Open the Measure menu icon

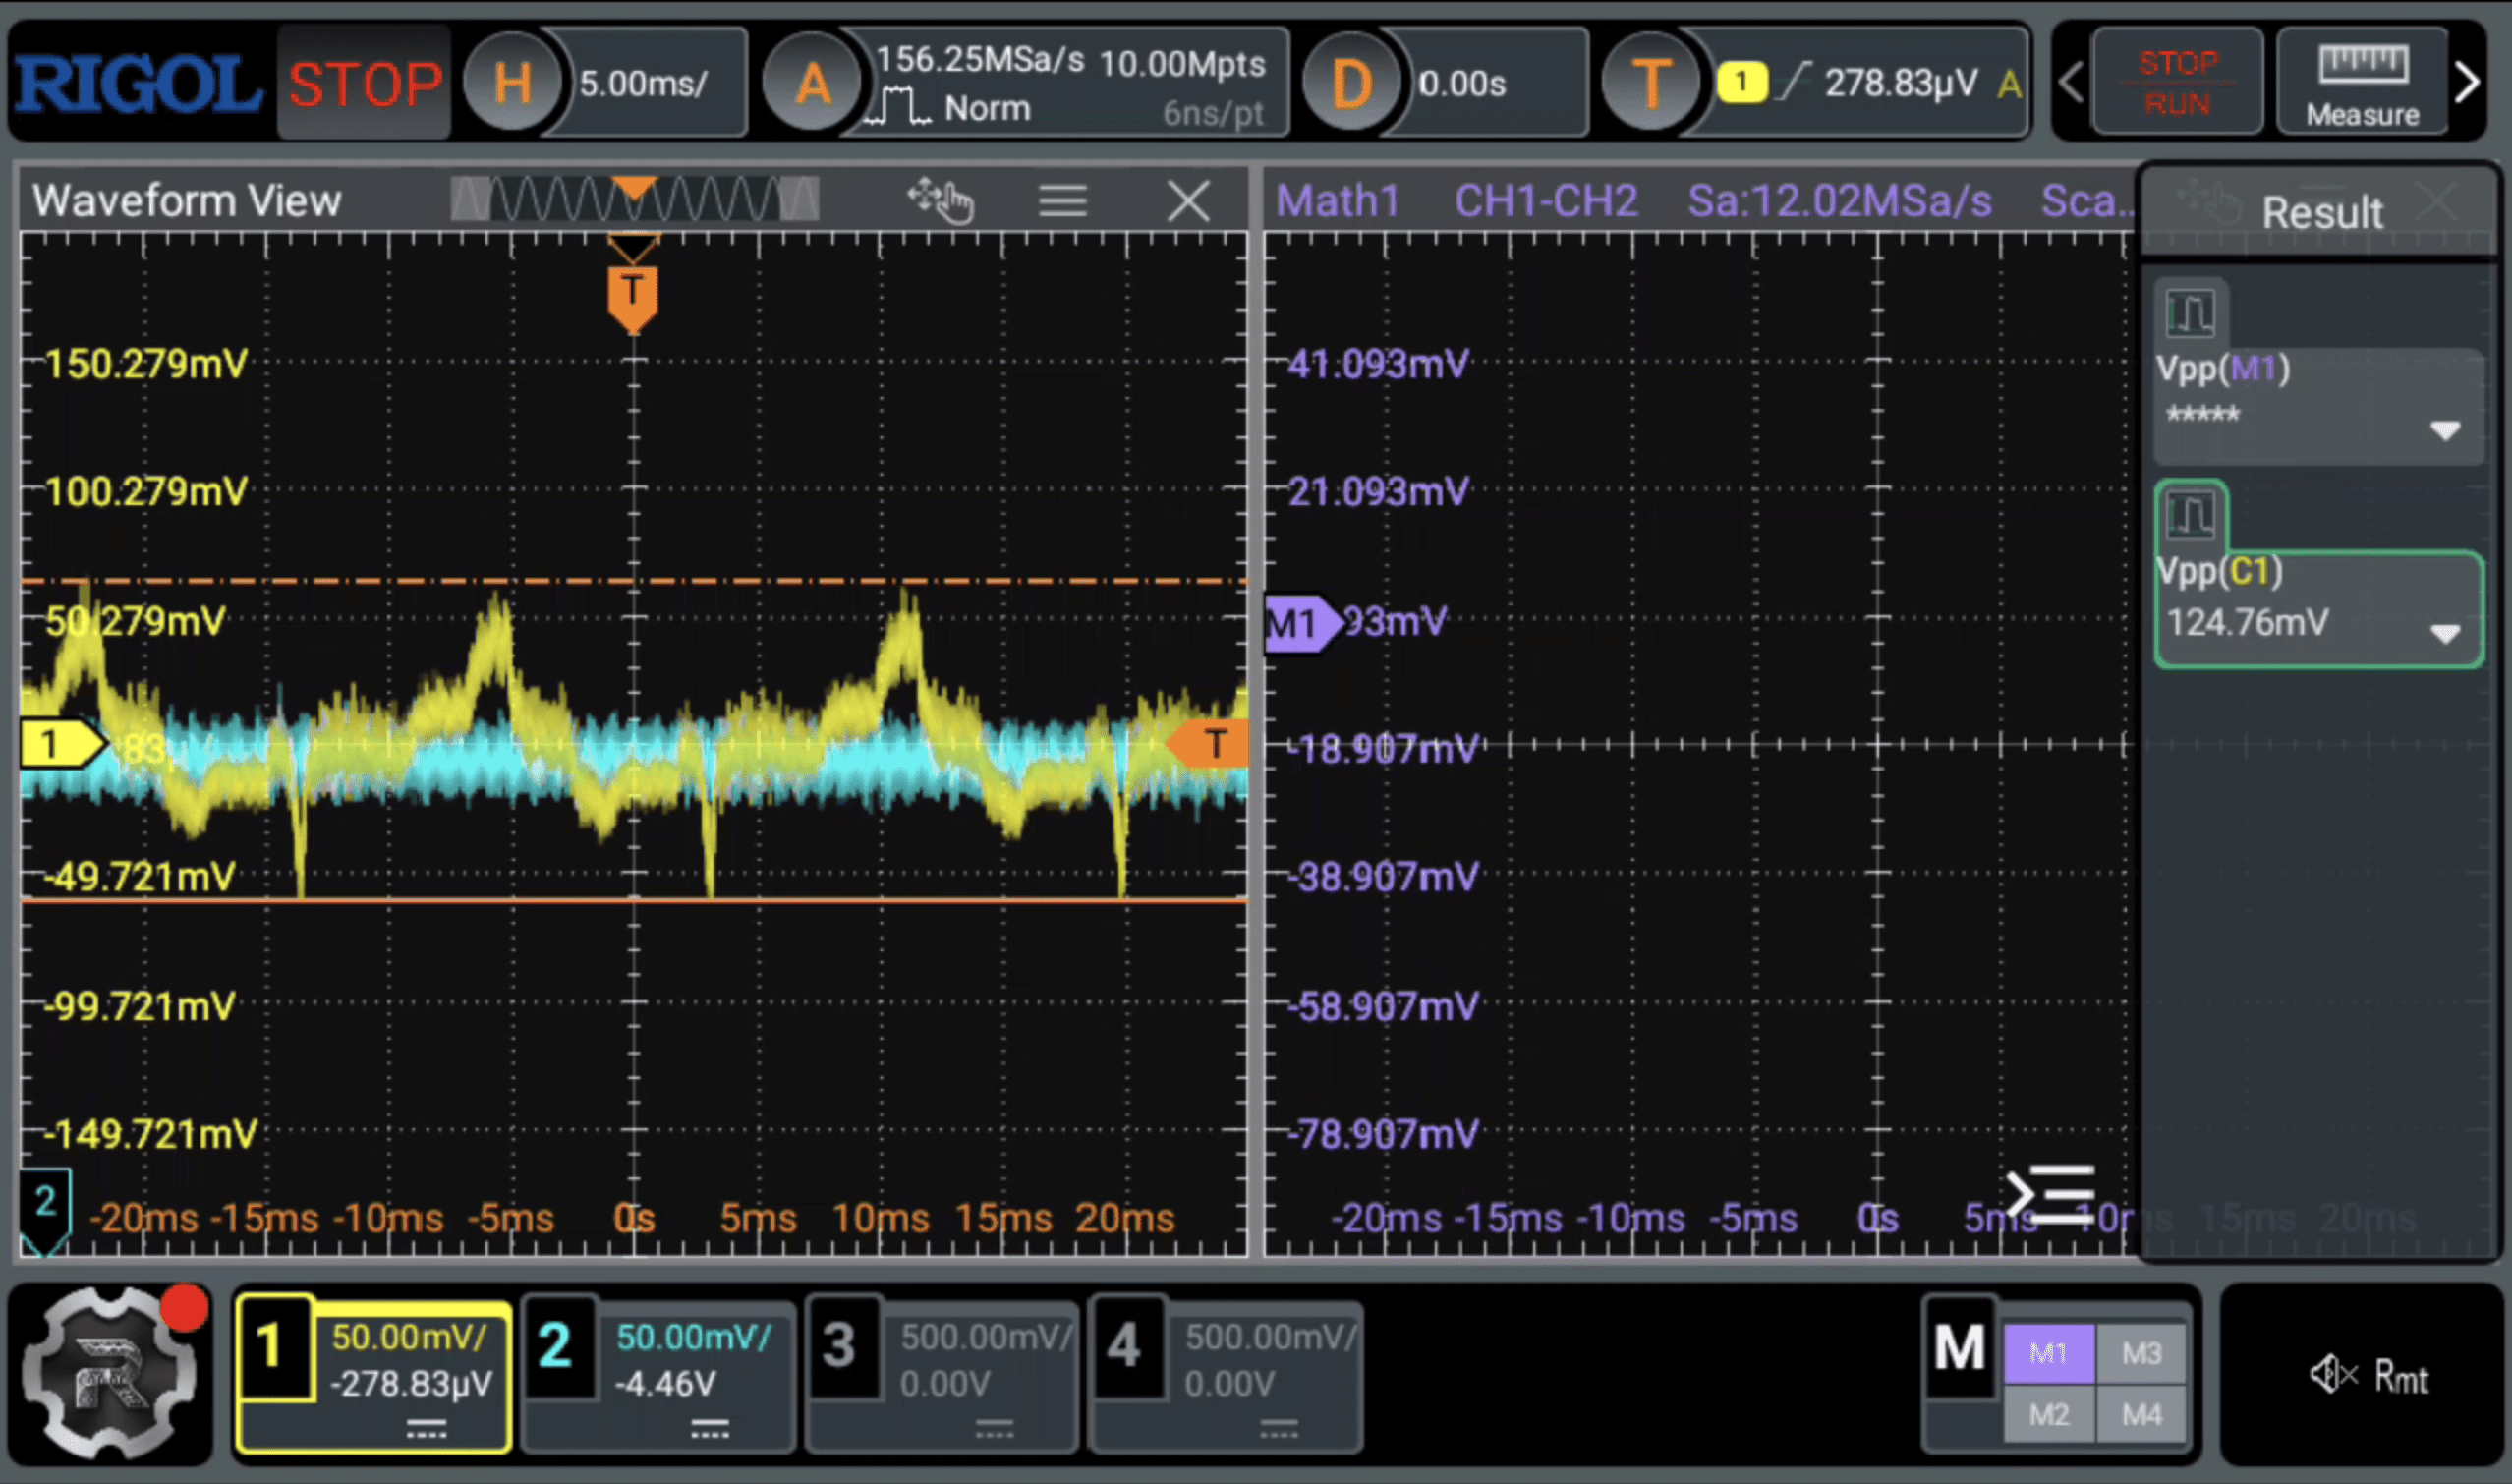[2362, 84]
